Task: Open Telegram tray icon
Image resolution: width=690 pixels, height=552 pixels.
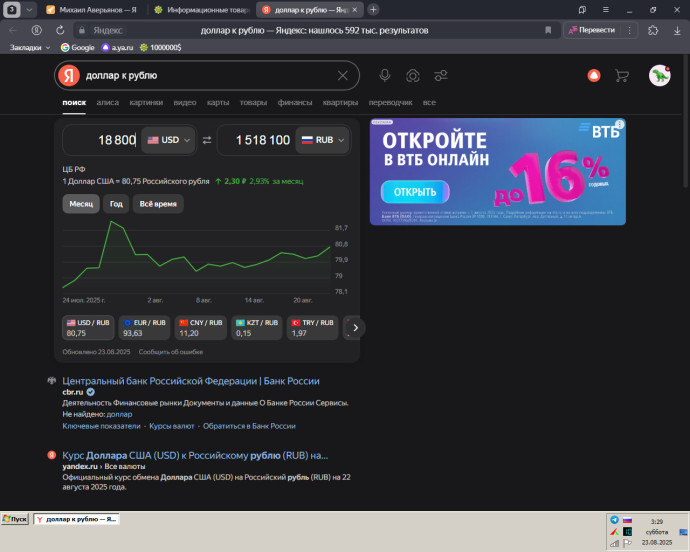Action: pos(614,519)
